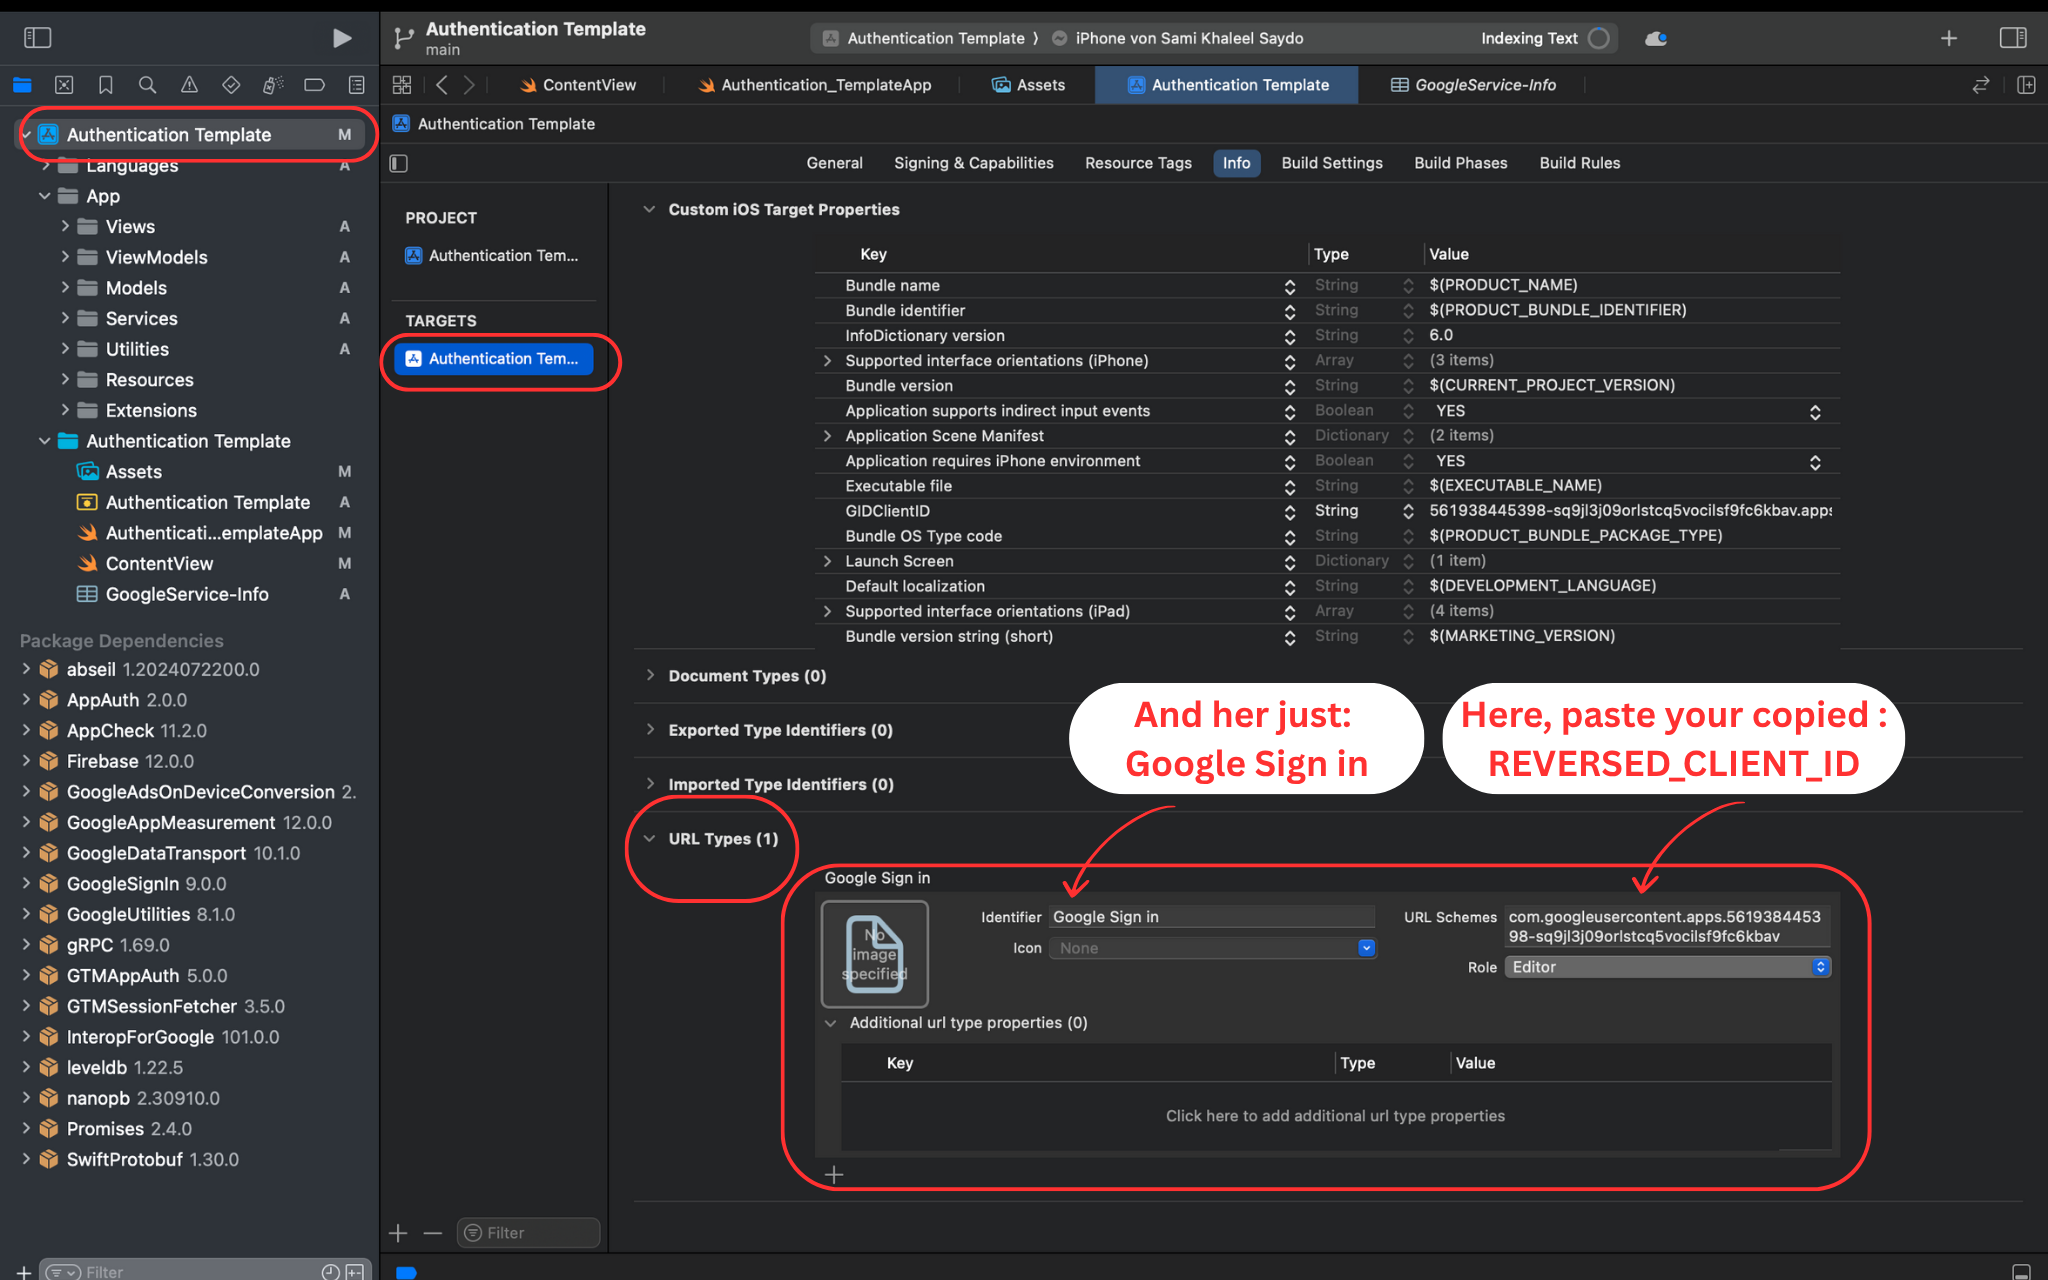Open the Bookmark navigator icon

[x=105, y=85]
